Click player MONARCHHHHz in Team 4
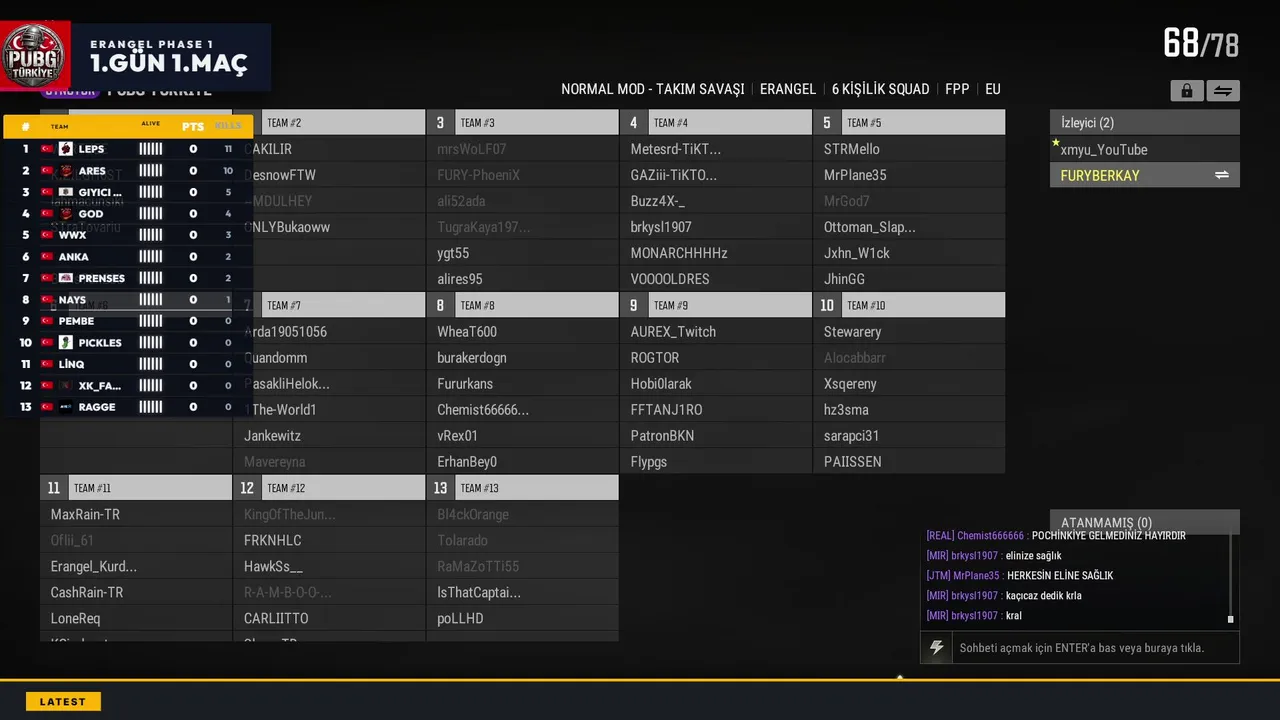 click(716, 253)
